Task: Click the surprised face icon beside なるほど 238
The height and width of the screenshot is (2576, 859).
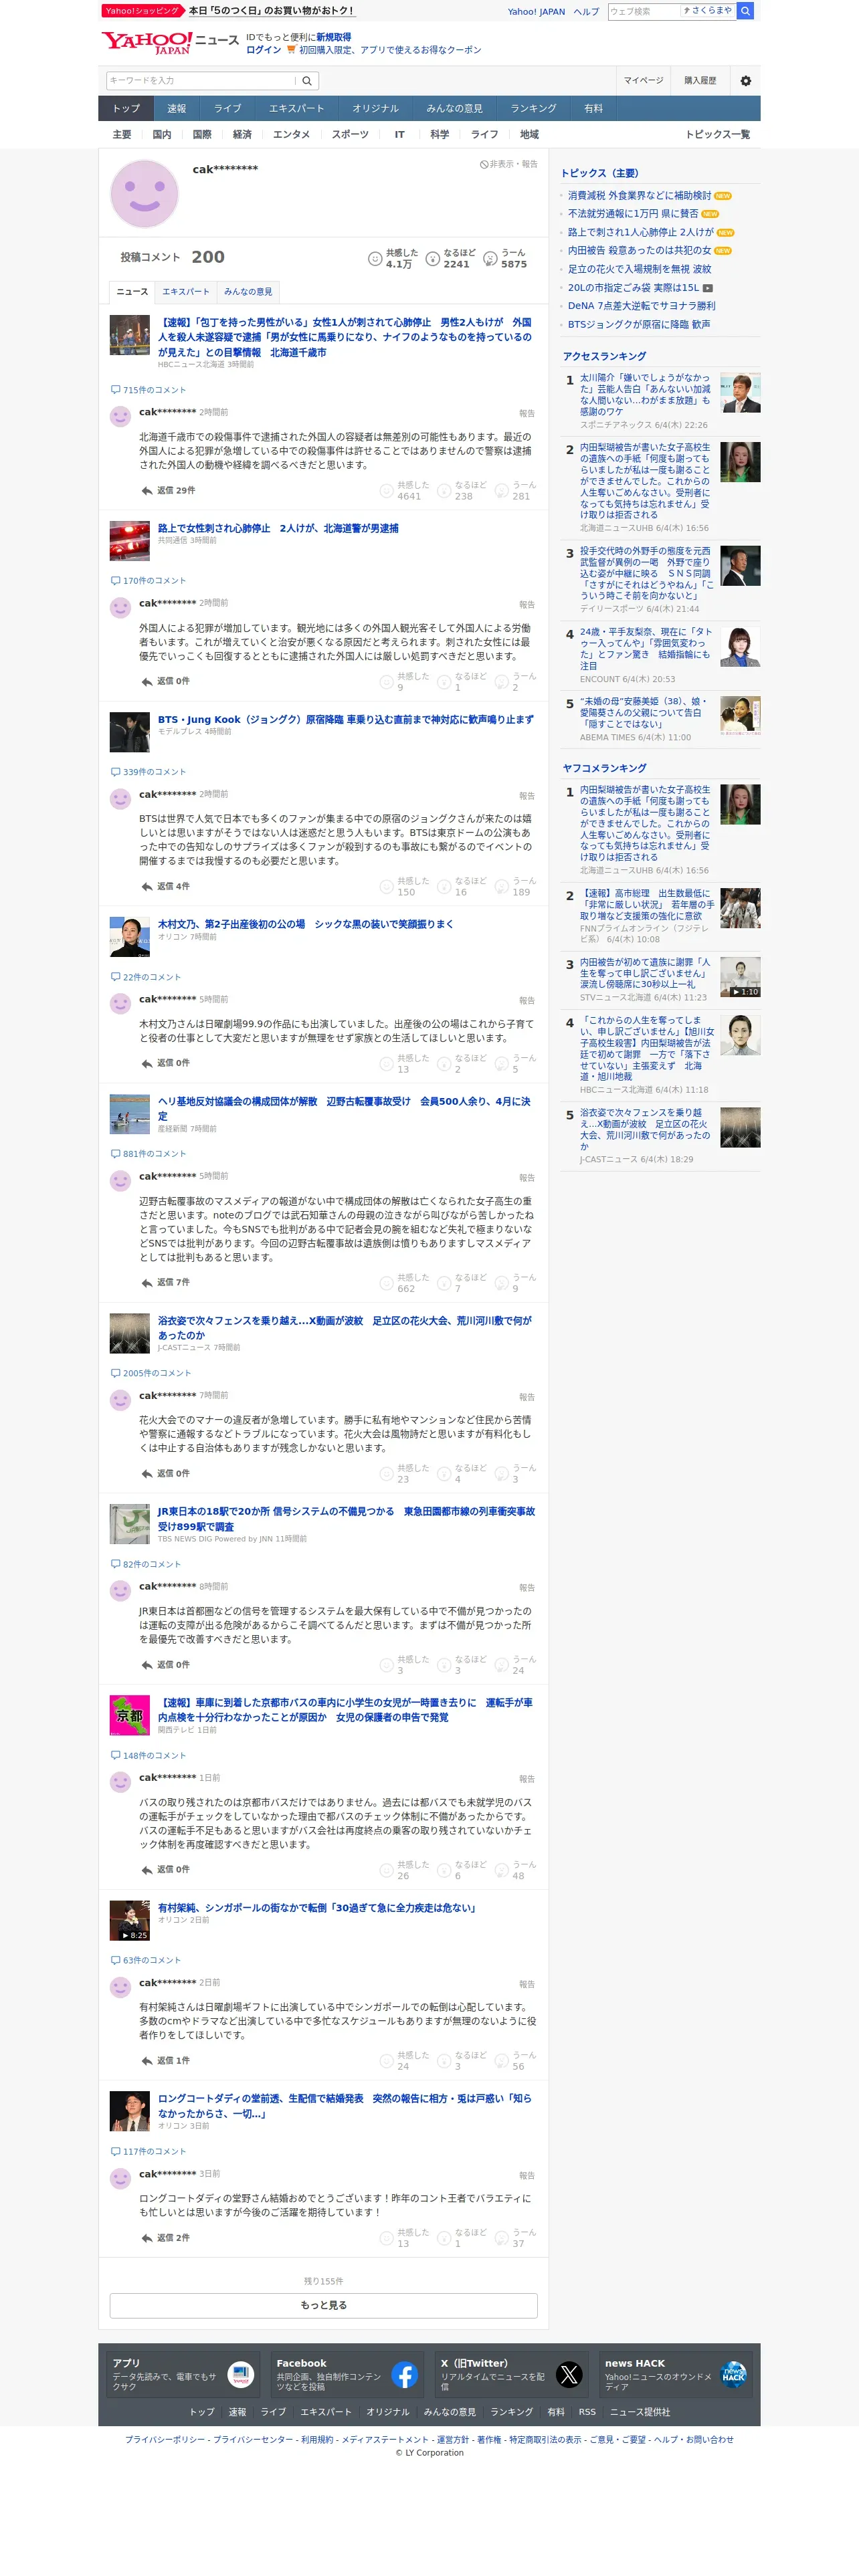Action: tap(444, 491)
